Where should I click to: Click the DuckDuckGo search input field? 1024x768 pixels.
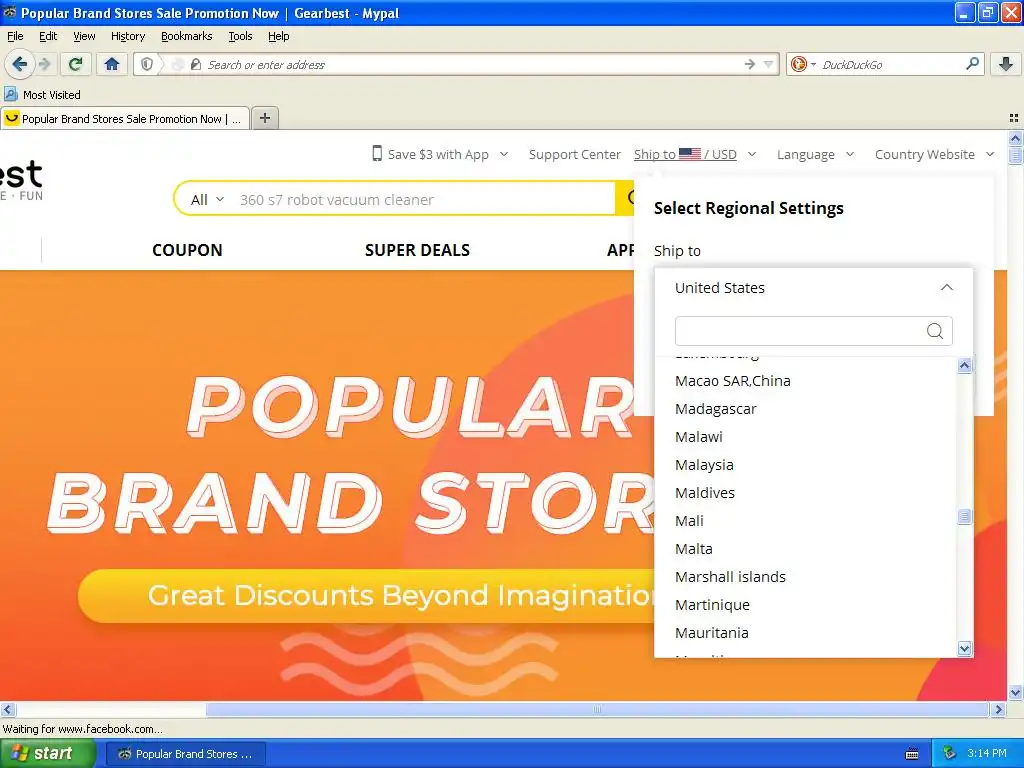pos(889,65)
